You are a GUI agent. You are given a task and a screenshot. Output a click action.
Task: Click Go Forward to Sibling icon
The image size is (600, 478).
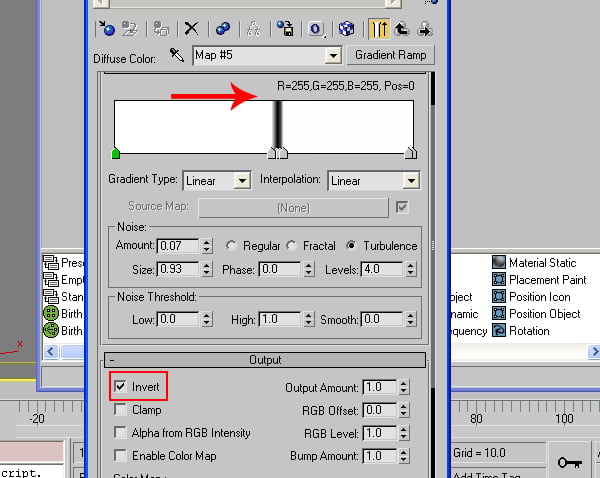click(425, 29)
